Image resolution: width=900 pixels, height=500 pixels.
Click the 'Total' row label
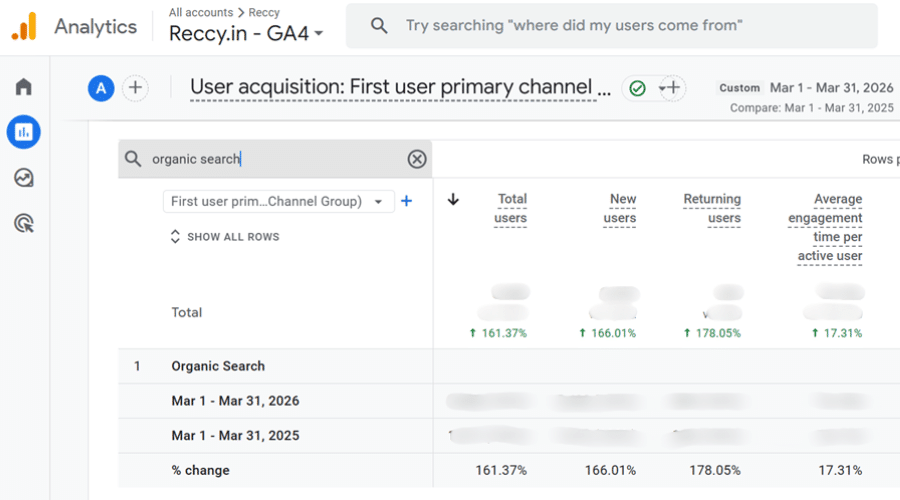[x=187, y=312]
